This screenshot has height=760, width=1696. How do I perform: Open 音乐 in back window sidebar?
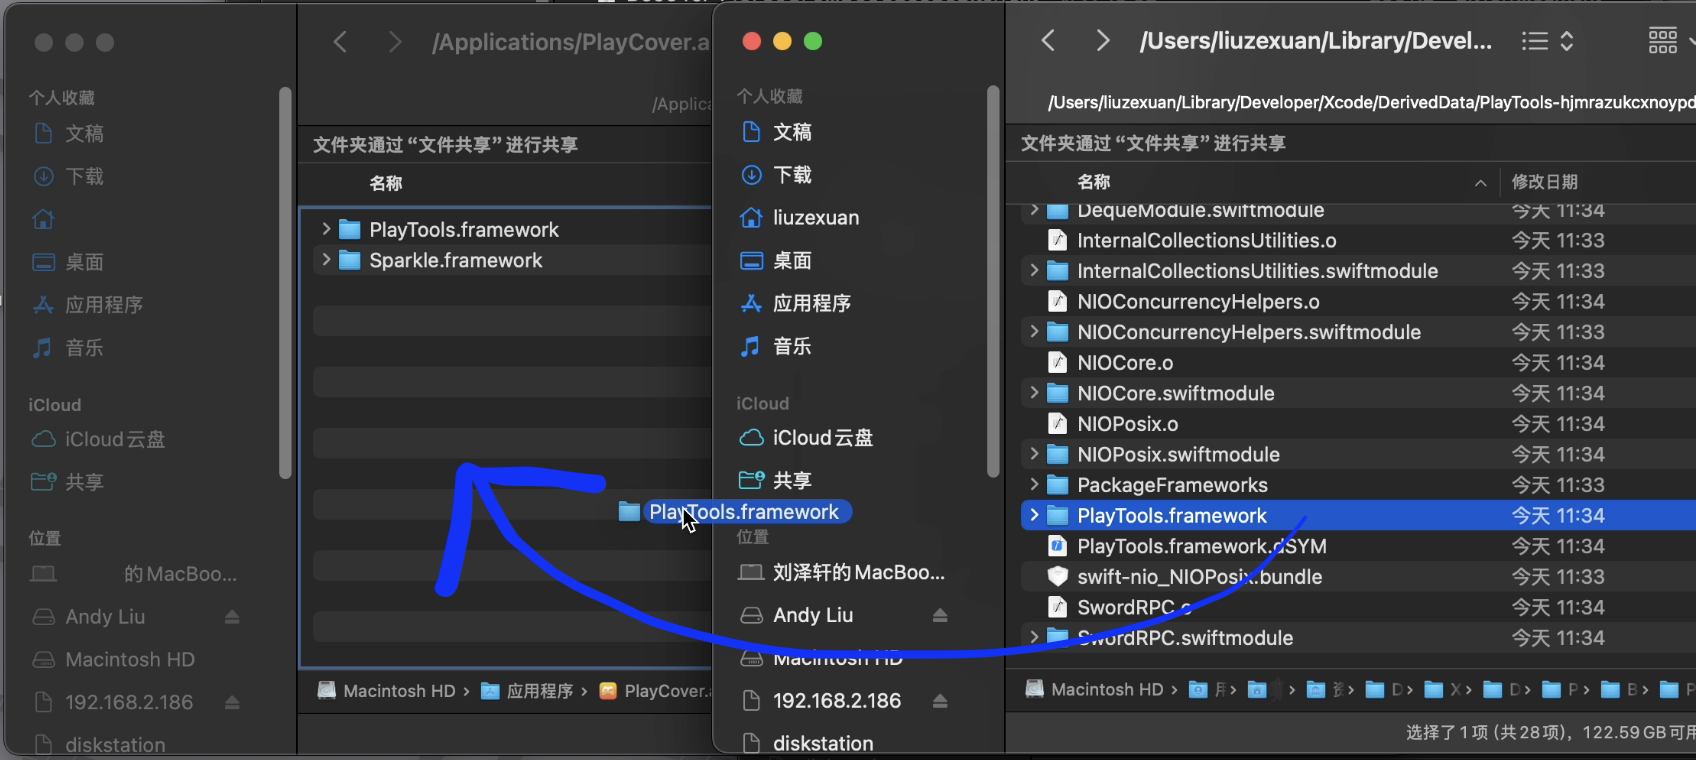click(x=84, y=348)
